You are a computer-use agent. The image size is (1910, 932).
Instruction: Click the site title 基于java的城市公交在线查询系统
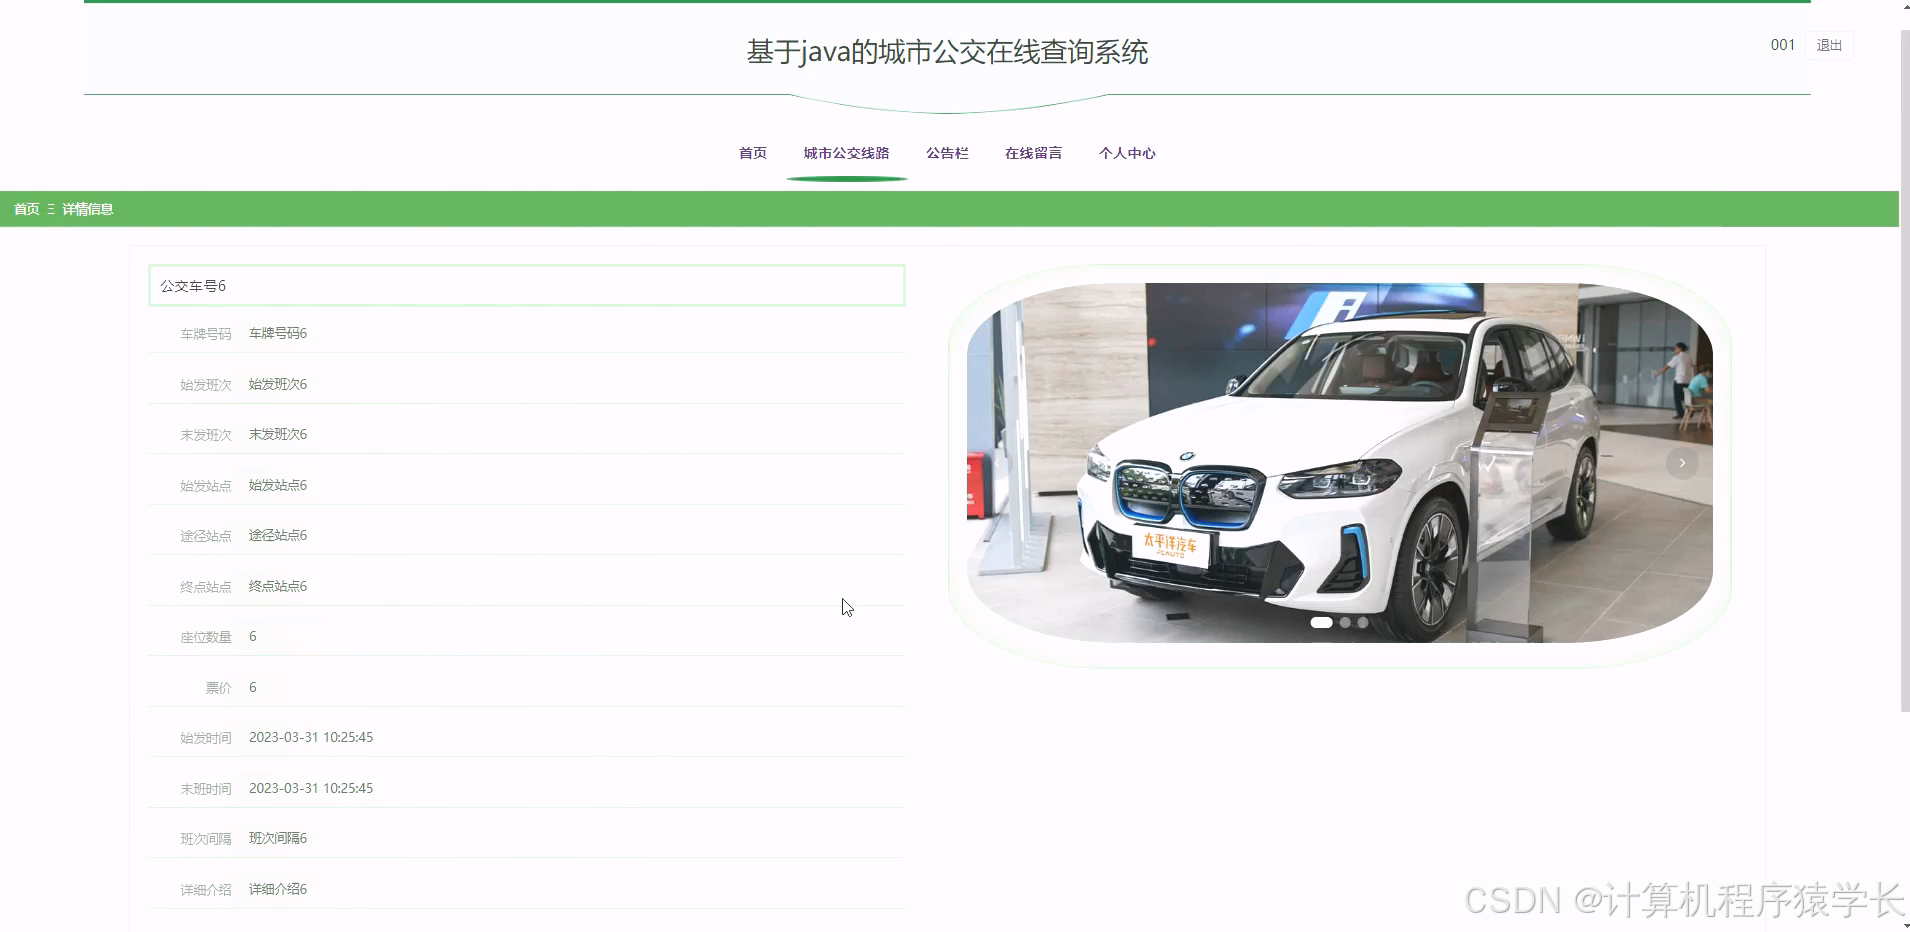946,51
